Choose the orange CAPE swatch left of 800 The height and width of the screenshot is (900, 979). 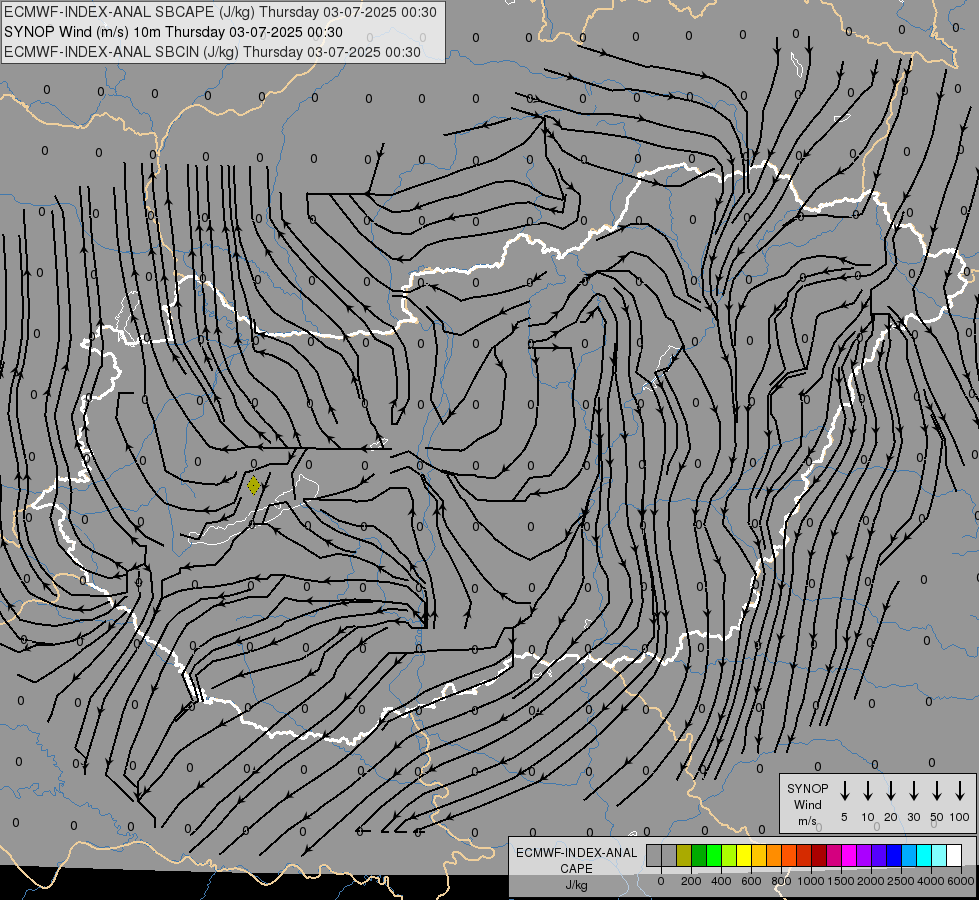[774, 855]
